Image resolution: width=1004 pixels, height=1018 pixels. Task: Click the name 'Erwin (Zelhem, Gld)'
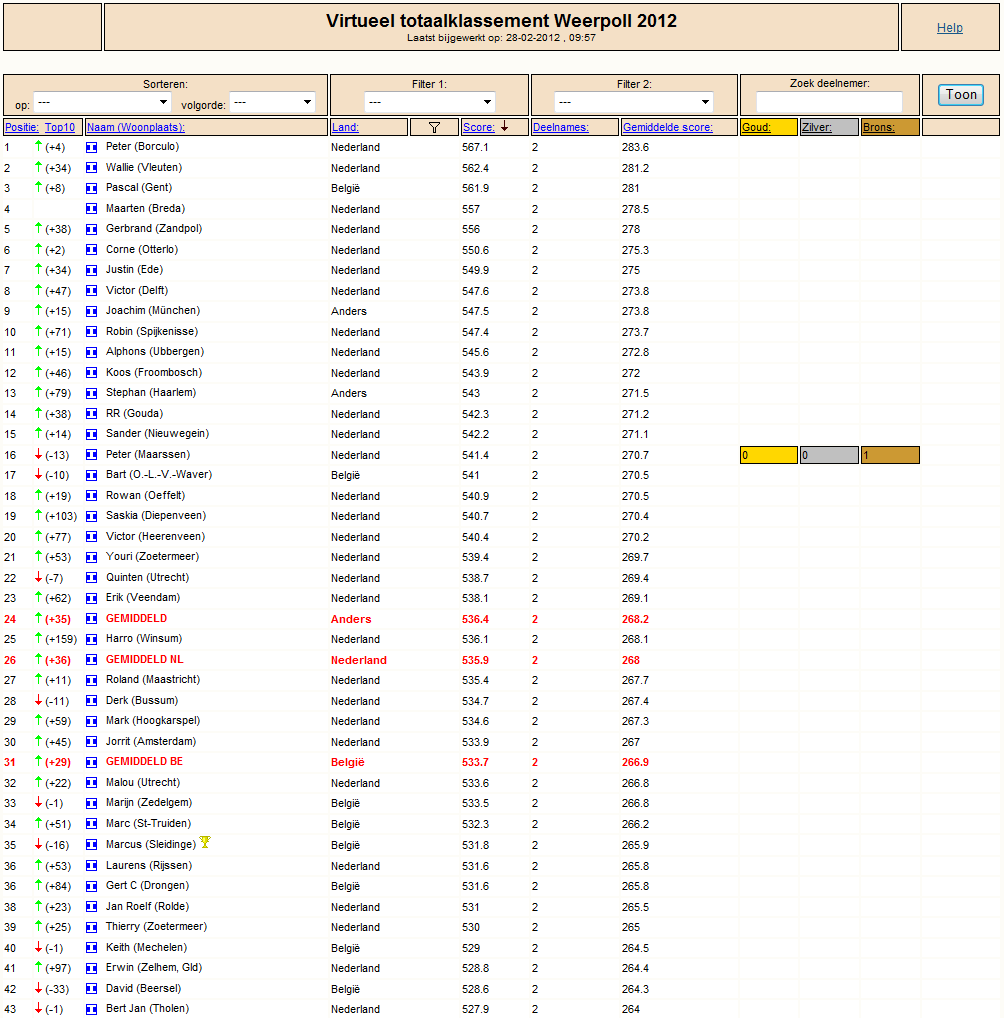[154, 967]
